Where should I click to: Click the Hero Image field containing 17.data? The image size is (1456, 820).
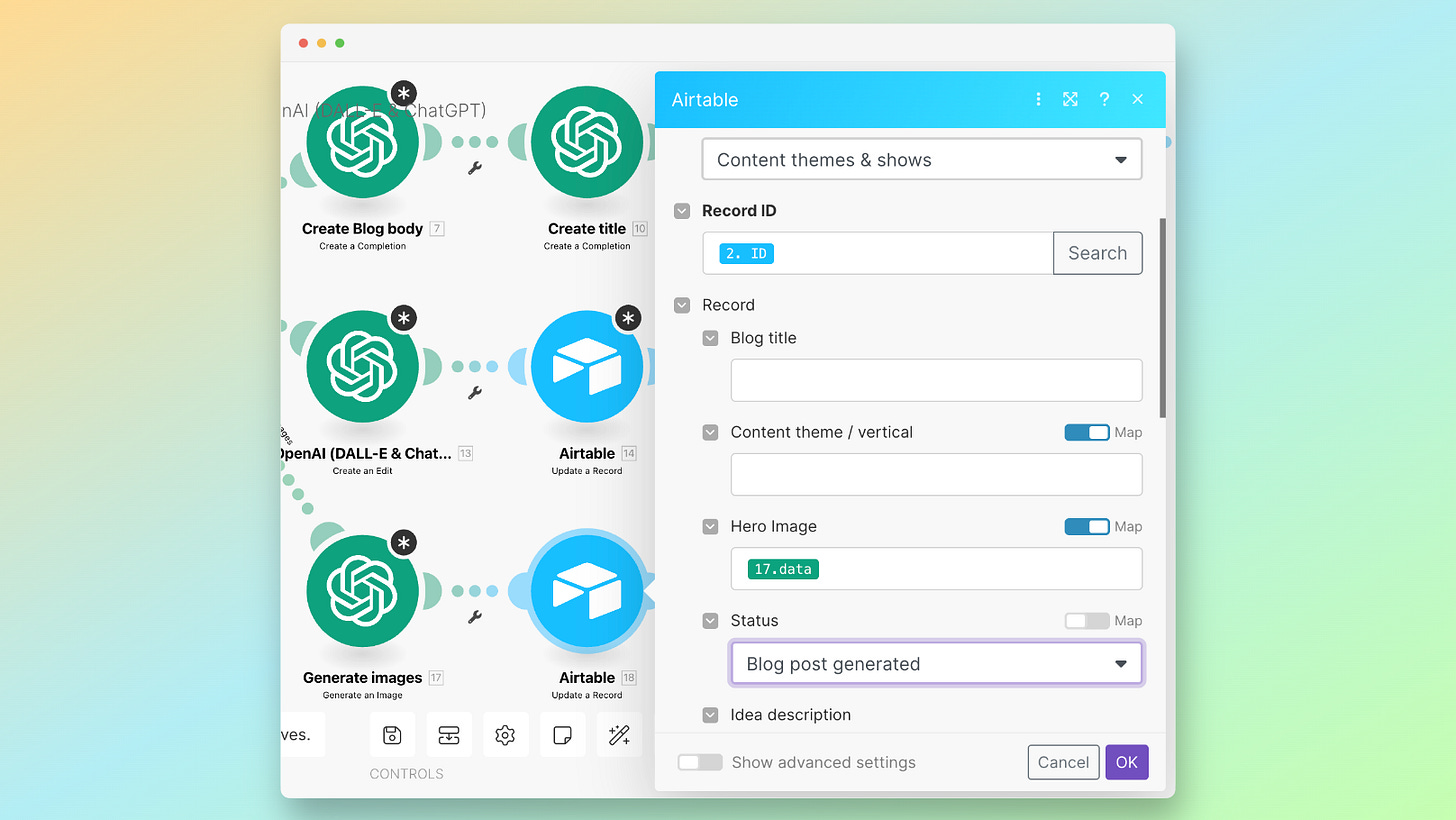[x=937, y=569]
